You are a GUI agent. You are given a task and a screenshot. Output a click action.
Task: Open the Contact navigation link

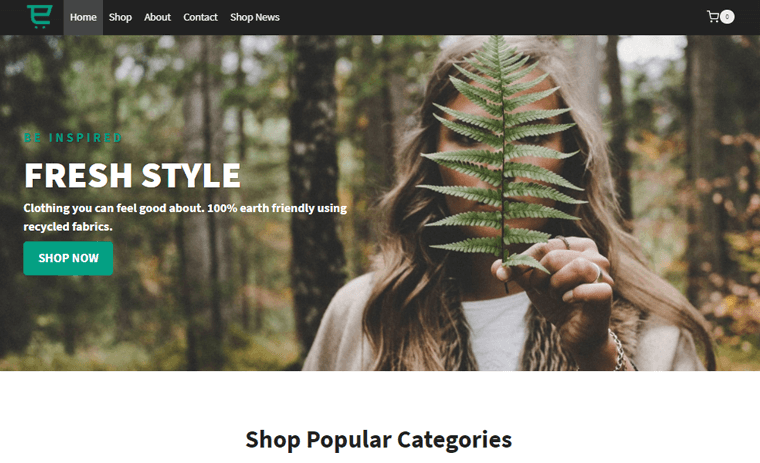tap(200, 17)
